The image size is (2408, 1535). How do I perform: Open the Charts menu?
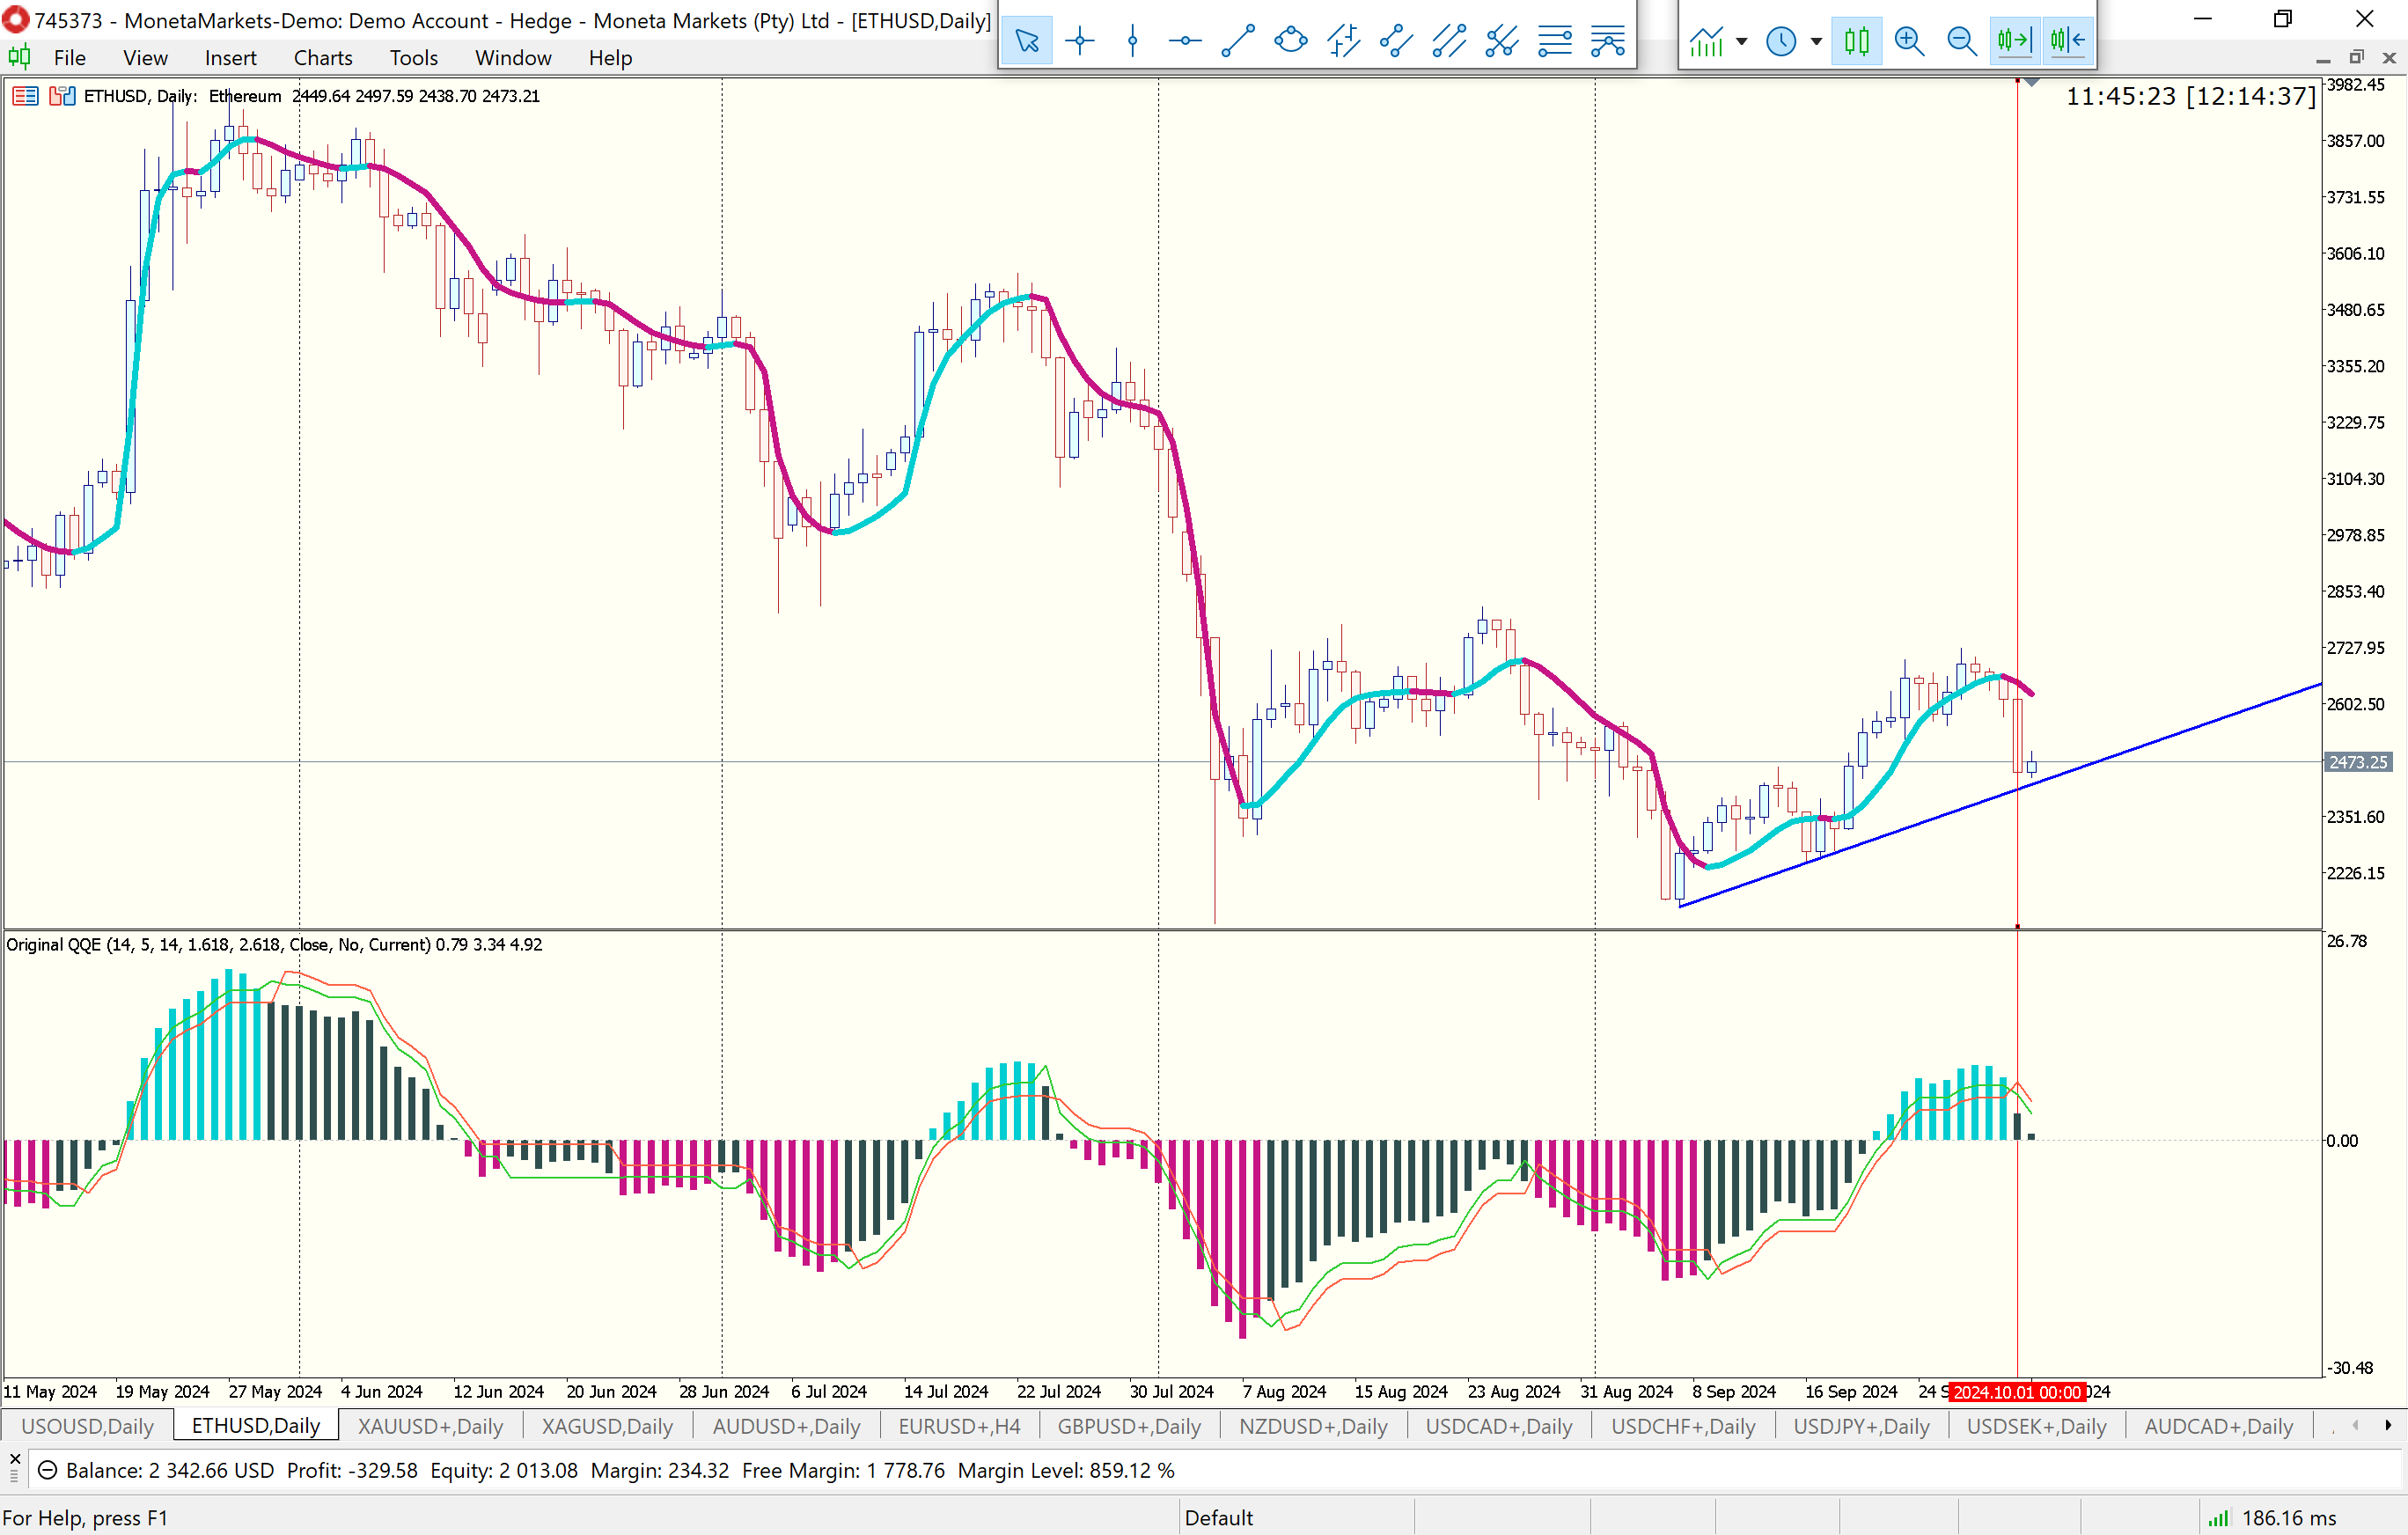point(322,58)
